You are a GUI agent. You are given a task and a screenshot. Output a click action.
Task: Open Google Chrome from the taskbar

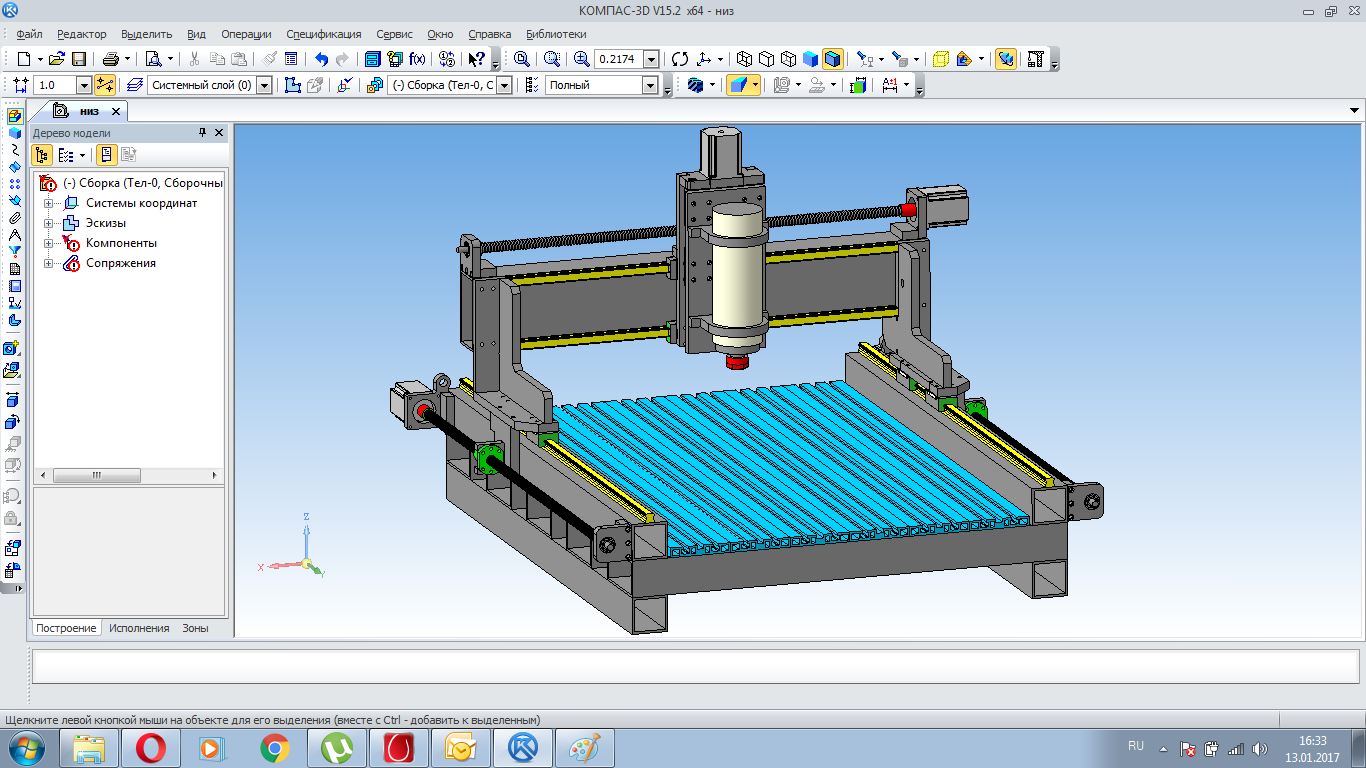(x=275, y=748)
